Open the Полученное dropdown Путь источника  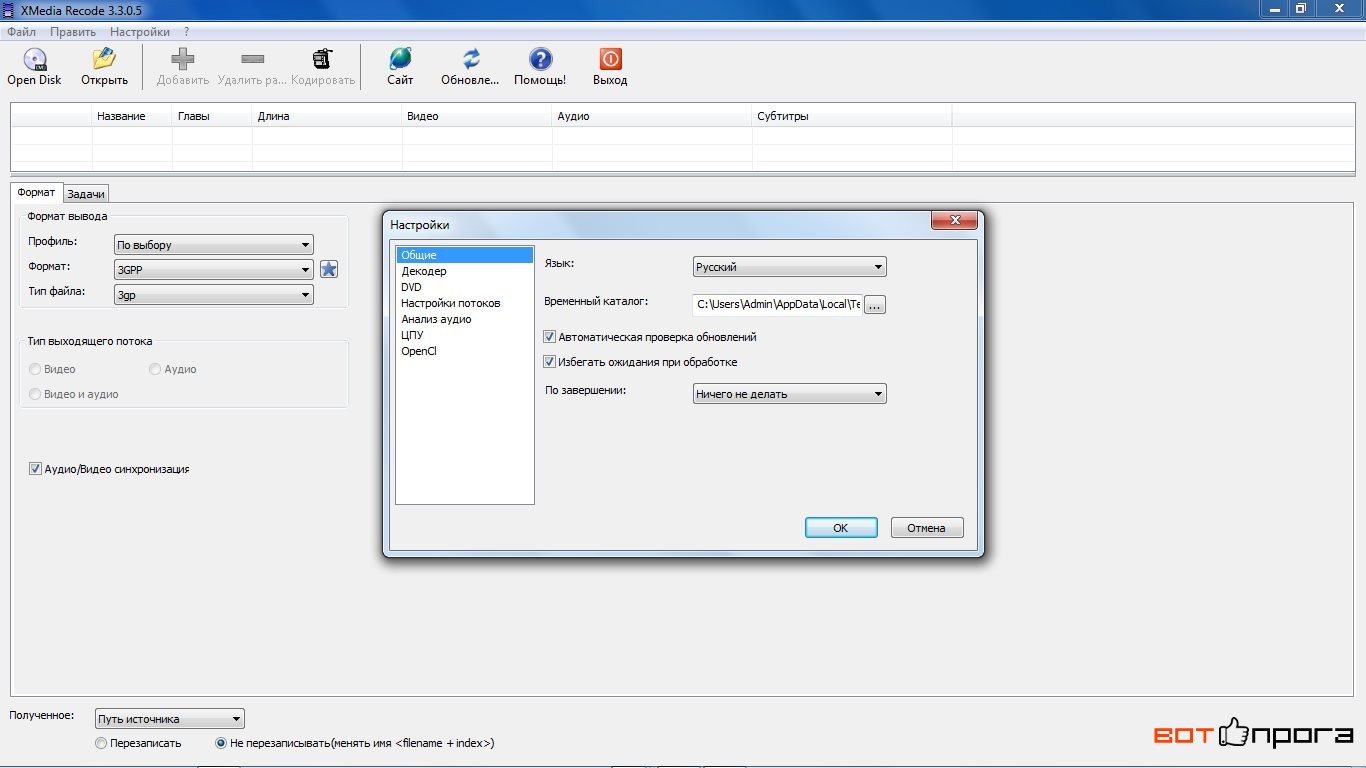170,719
